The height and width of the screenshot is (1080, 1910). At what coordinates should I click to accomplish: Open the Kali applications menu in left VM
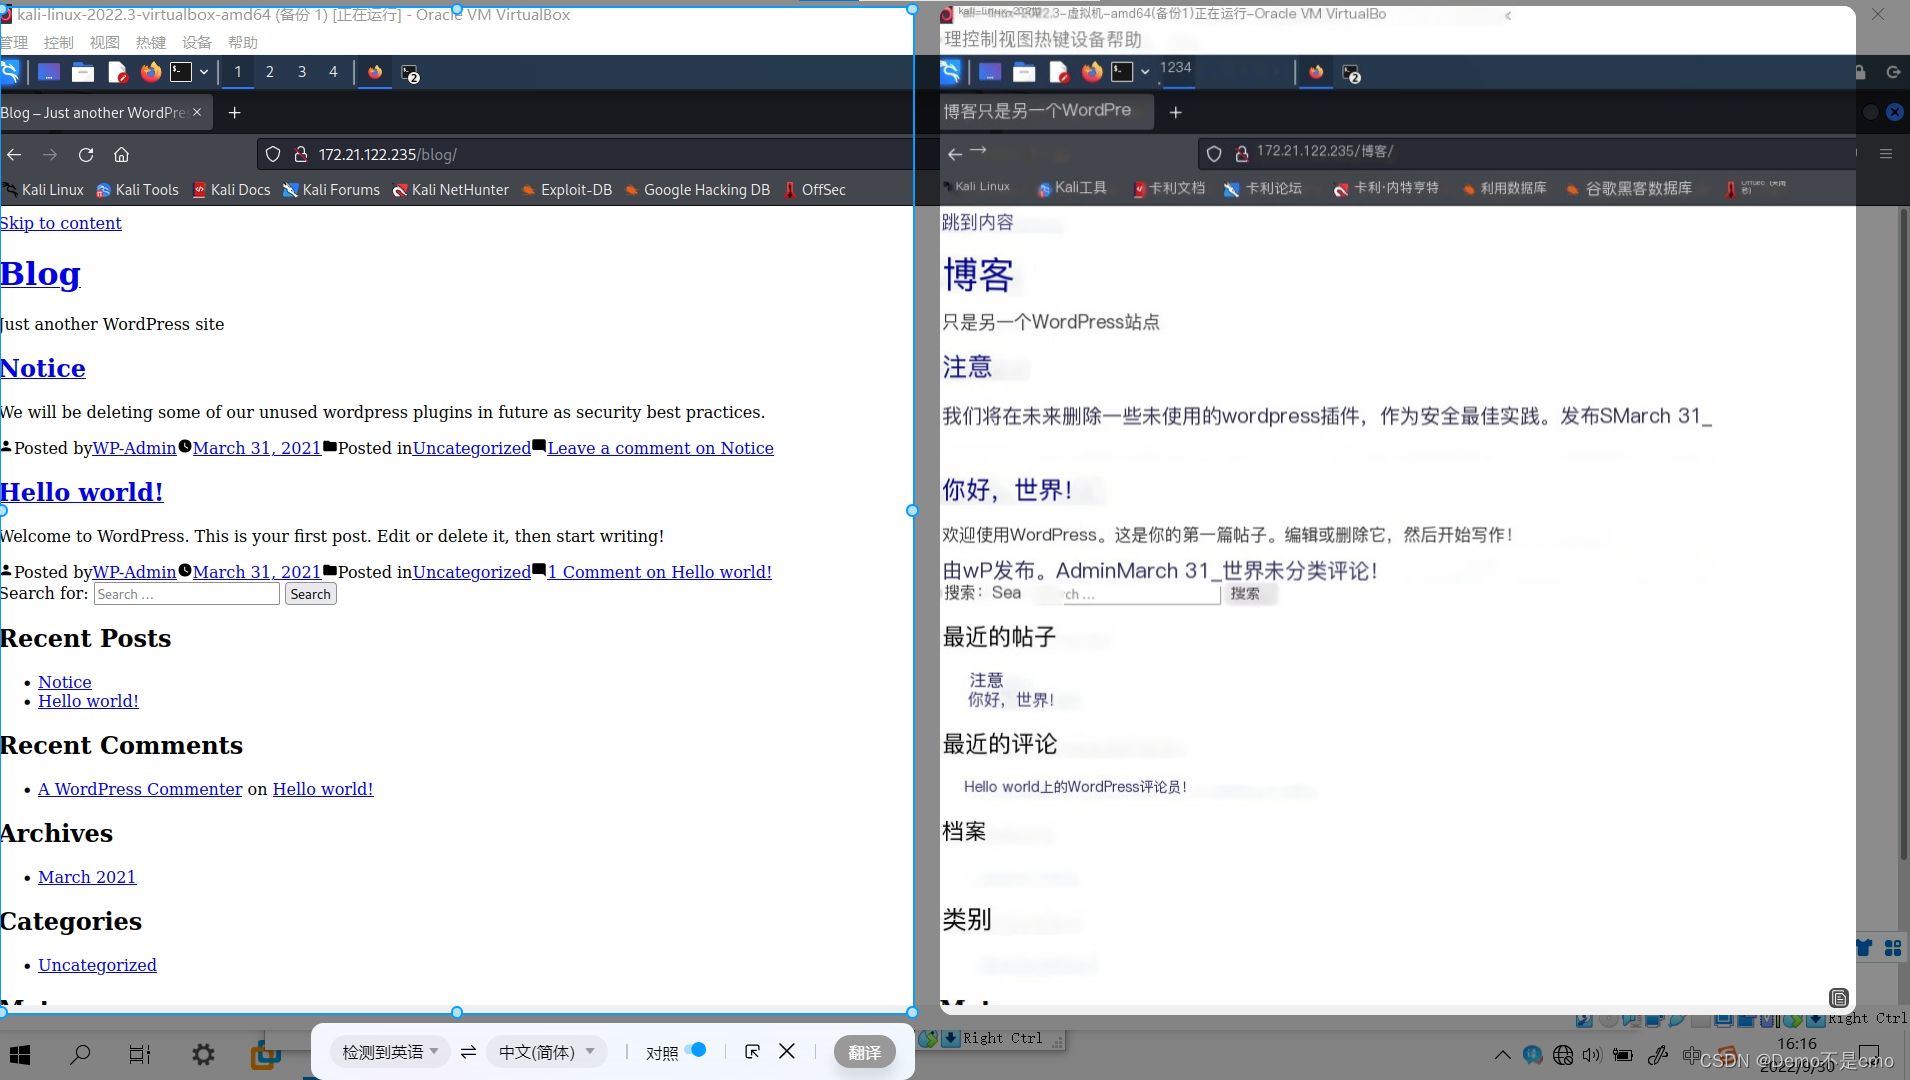pyautogui.click(x=9, y=72)
